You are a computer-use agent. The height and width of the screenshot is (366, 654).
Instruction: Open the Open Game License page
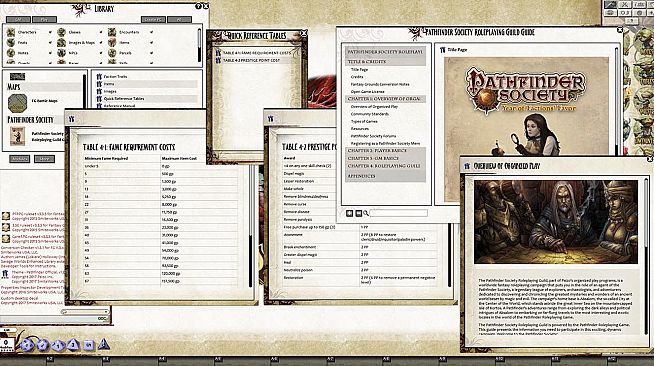(x=367, y=92)
